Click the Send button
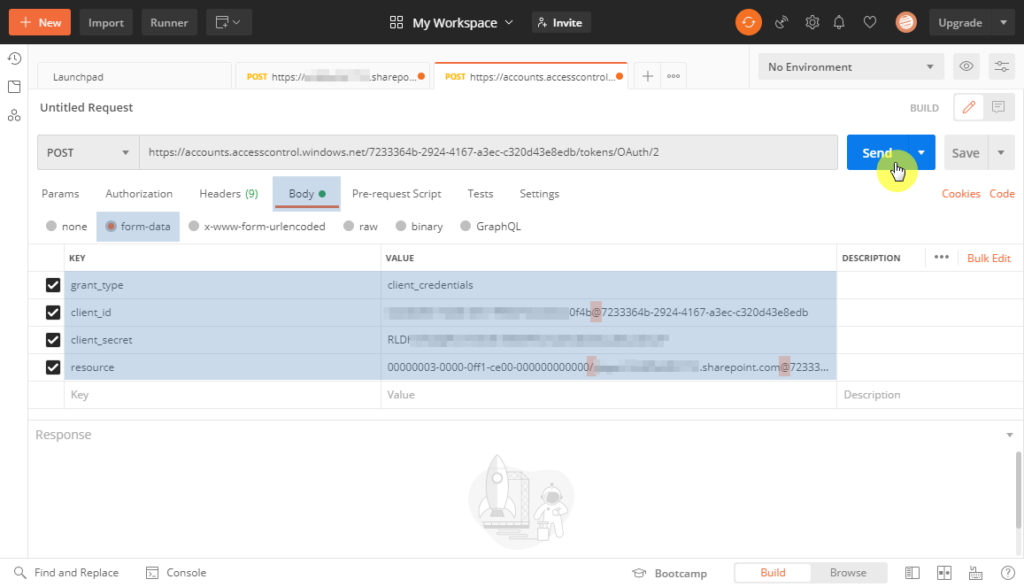 tap(877, 153)
